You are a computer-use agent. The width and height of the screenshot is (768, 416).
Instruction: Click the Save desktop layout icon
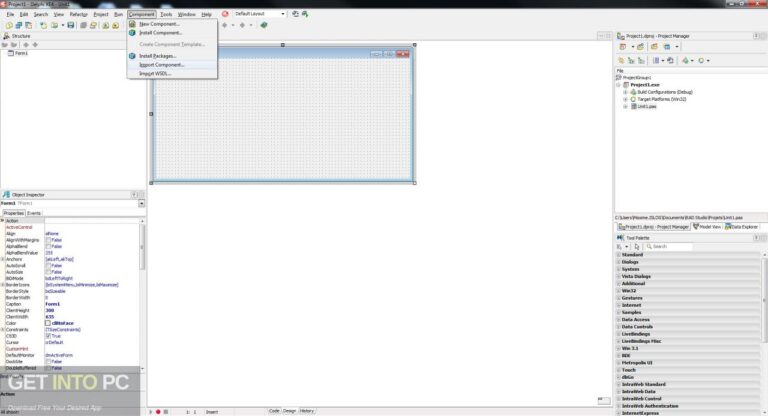click(x=295, y=14)
